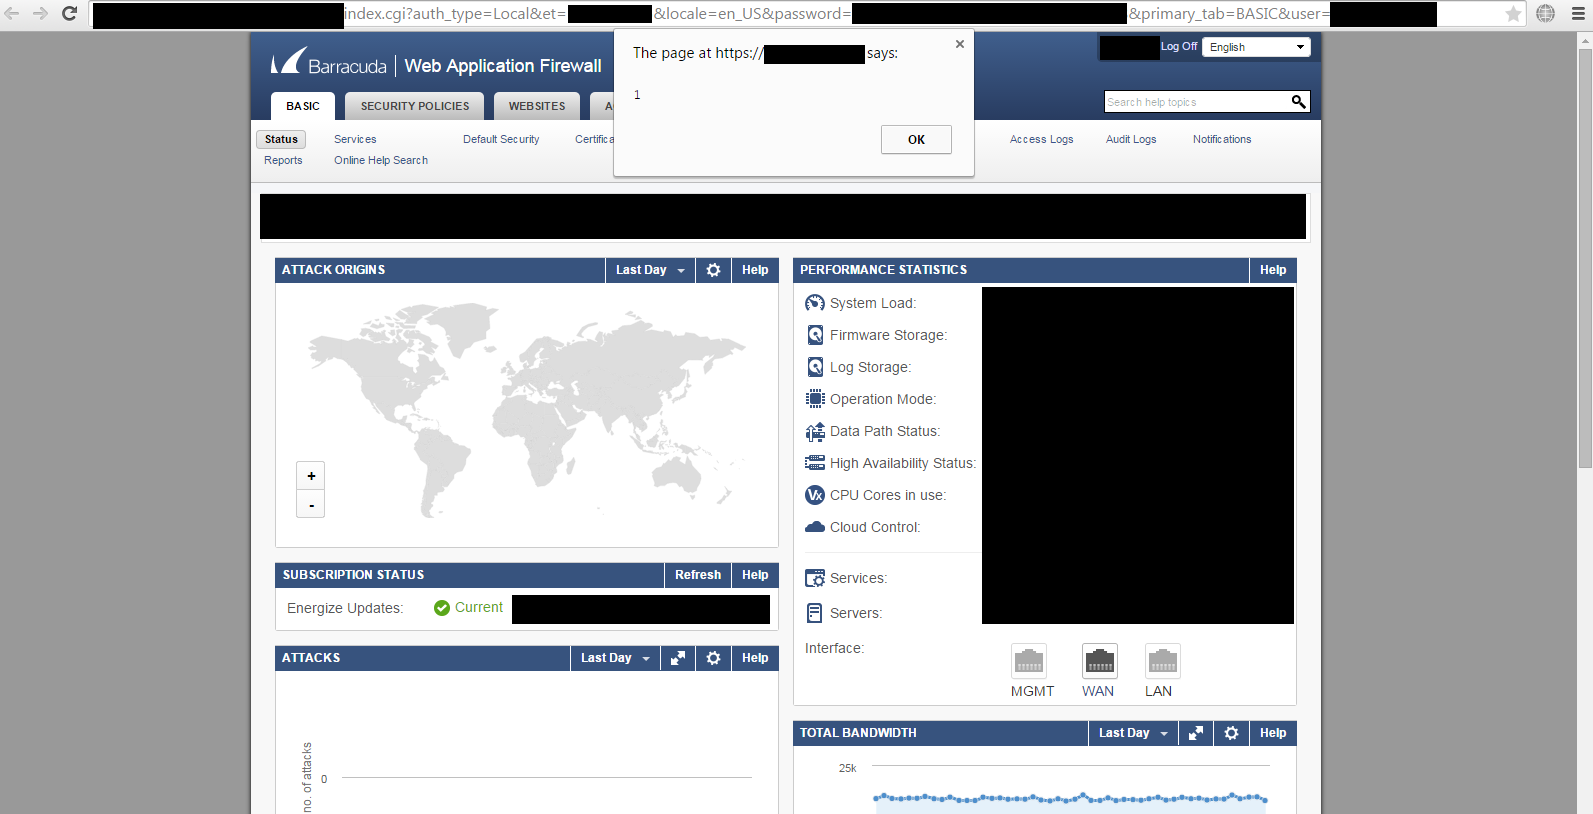This screenshot has height=814, width=1593.
Task: Click the search magnifier icon
Action: point(1298,102)
